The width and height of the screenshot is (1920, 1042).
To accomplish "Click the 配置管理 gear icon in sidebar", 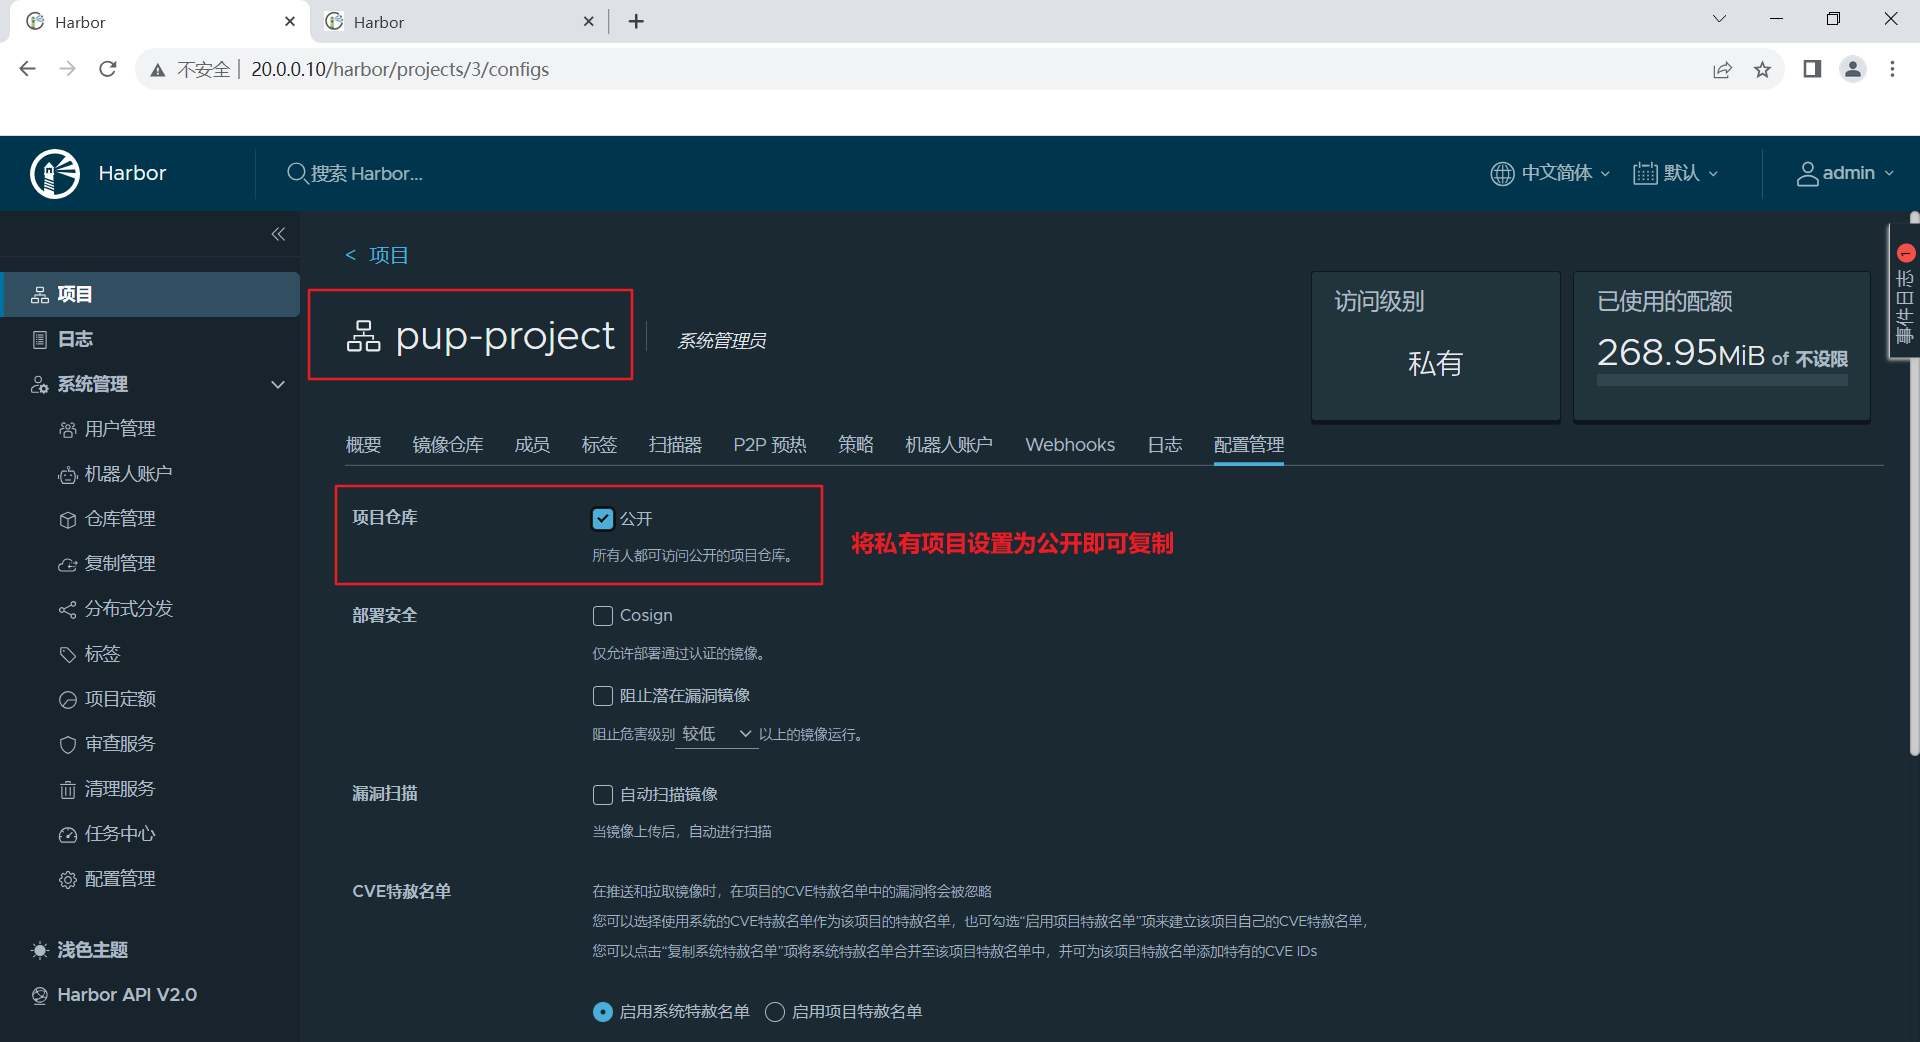I will tap(68, 879).
